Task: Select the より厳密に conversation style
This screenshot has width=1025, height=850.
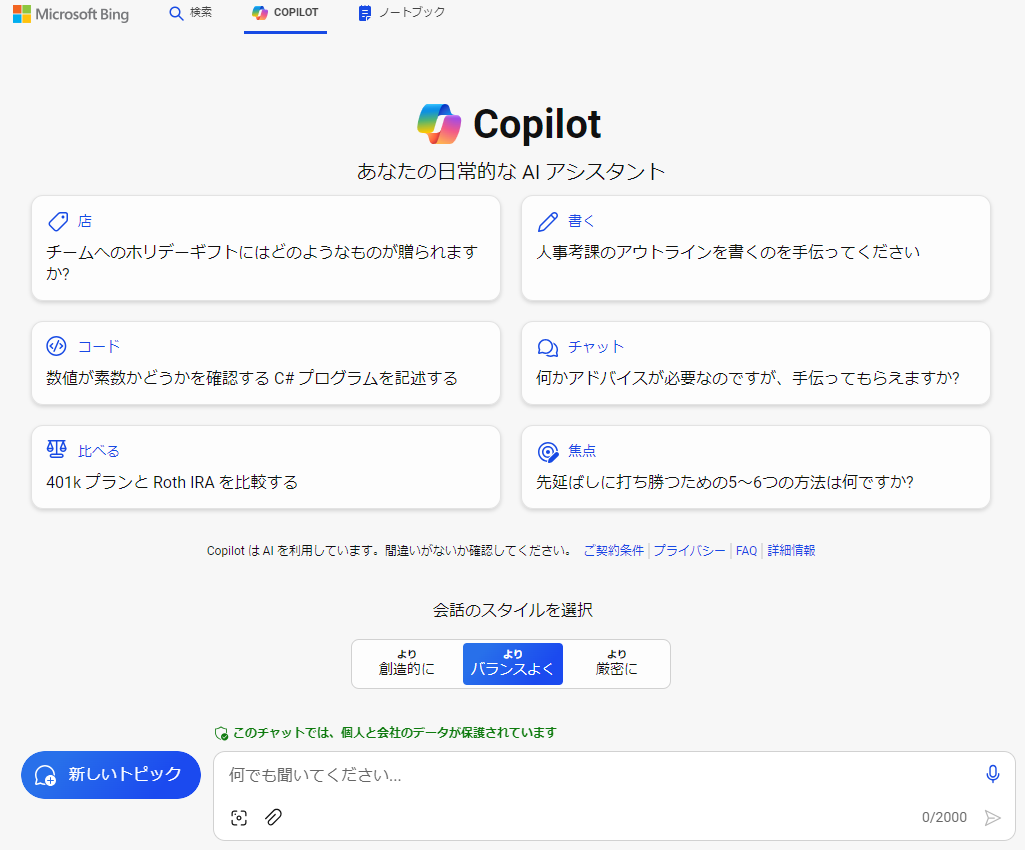Action: [617, 664]
